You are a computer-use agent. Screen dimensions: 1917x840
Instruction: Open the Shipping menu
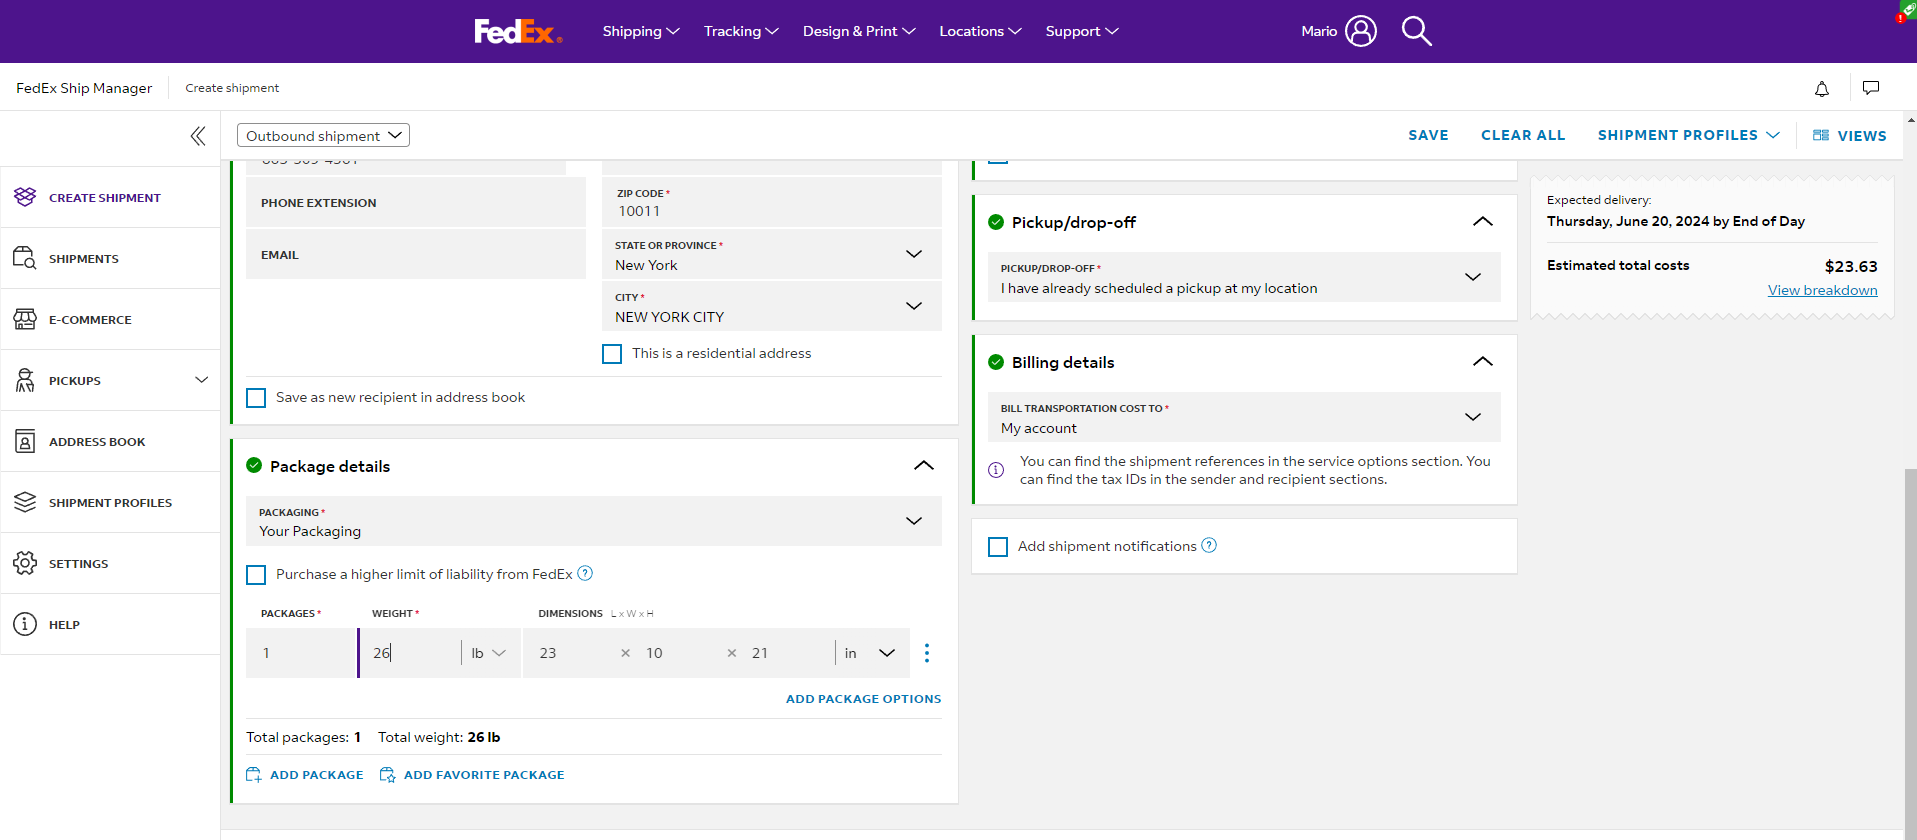tap(641, 31)
